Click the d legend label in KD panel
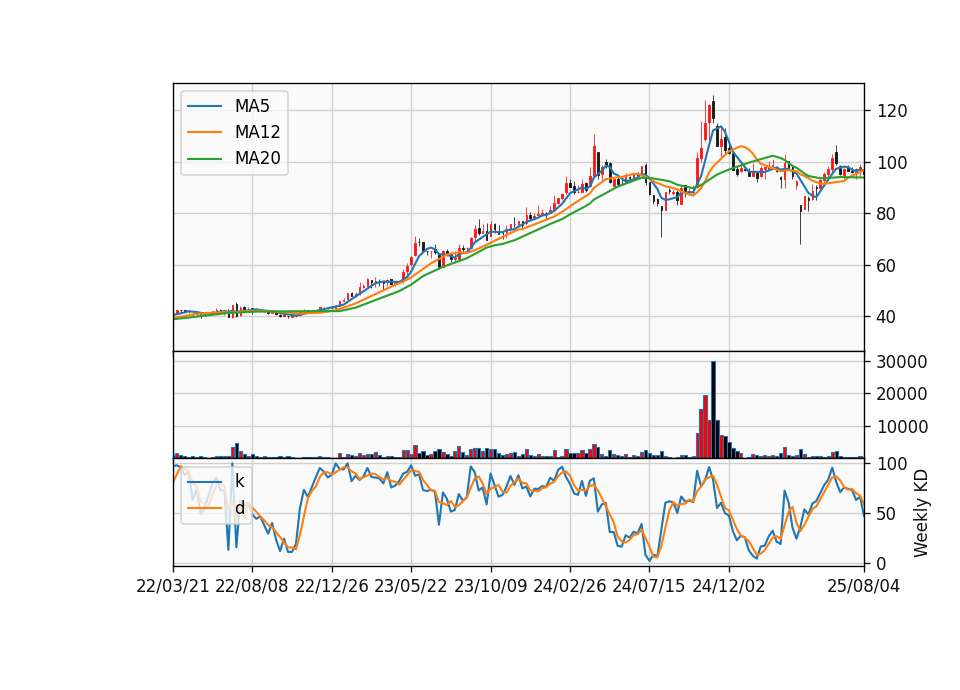 (x=239, y=508)
